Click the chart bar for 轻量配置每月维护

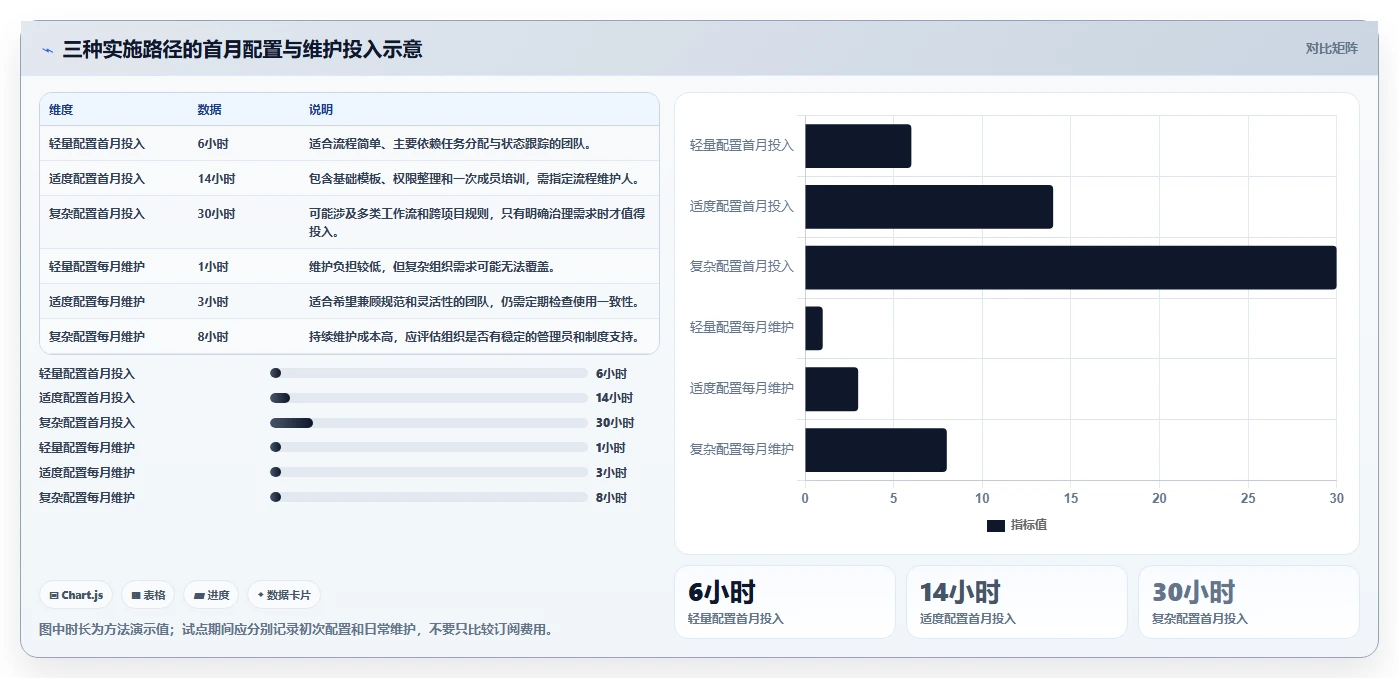tap(814, 328)
